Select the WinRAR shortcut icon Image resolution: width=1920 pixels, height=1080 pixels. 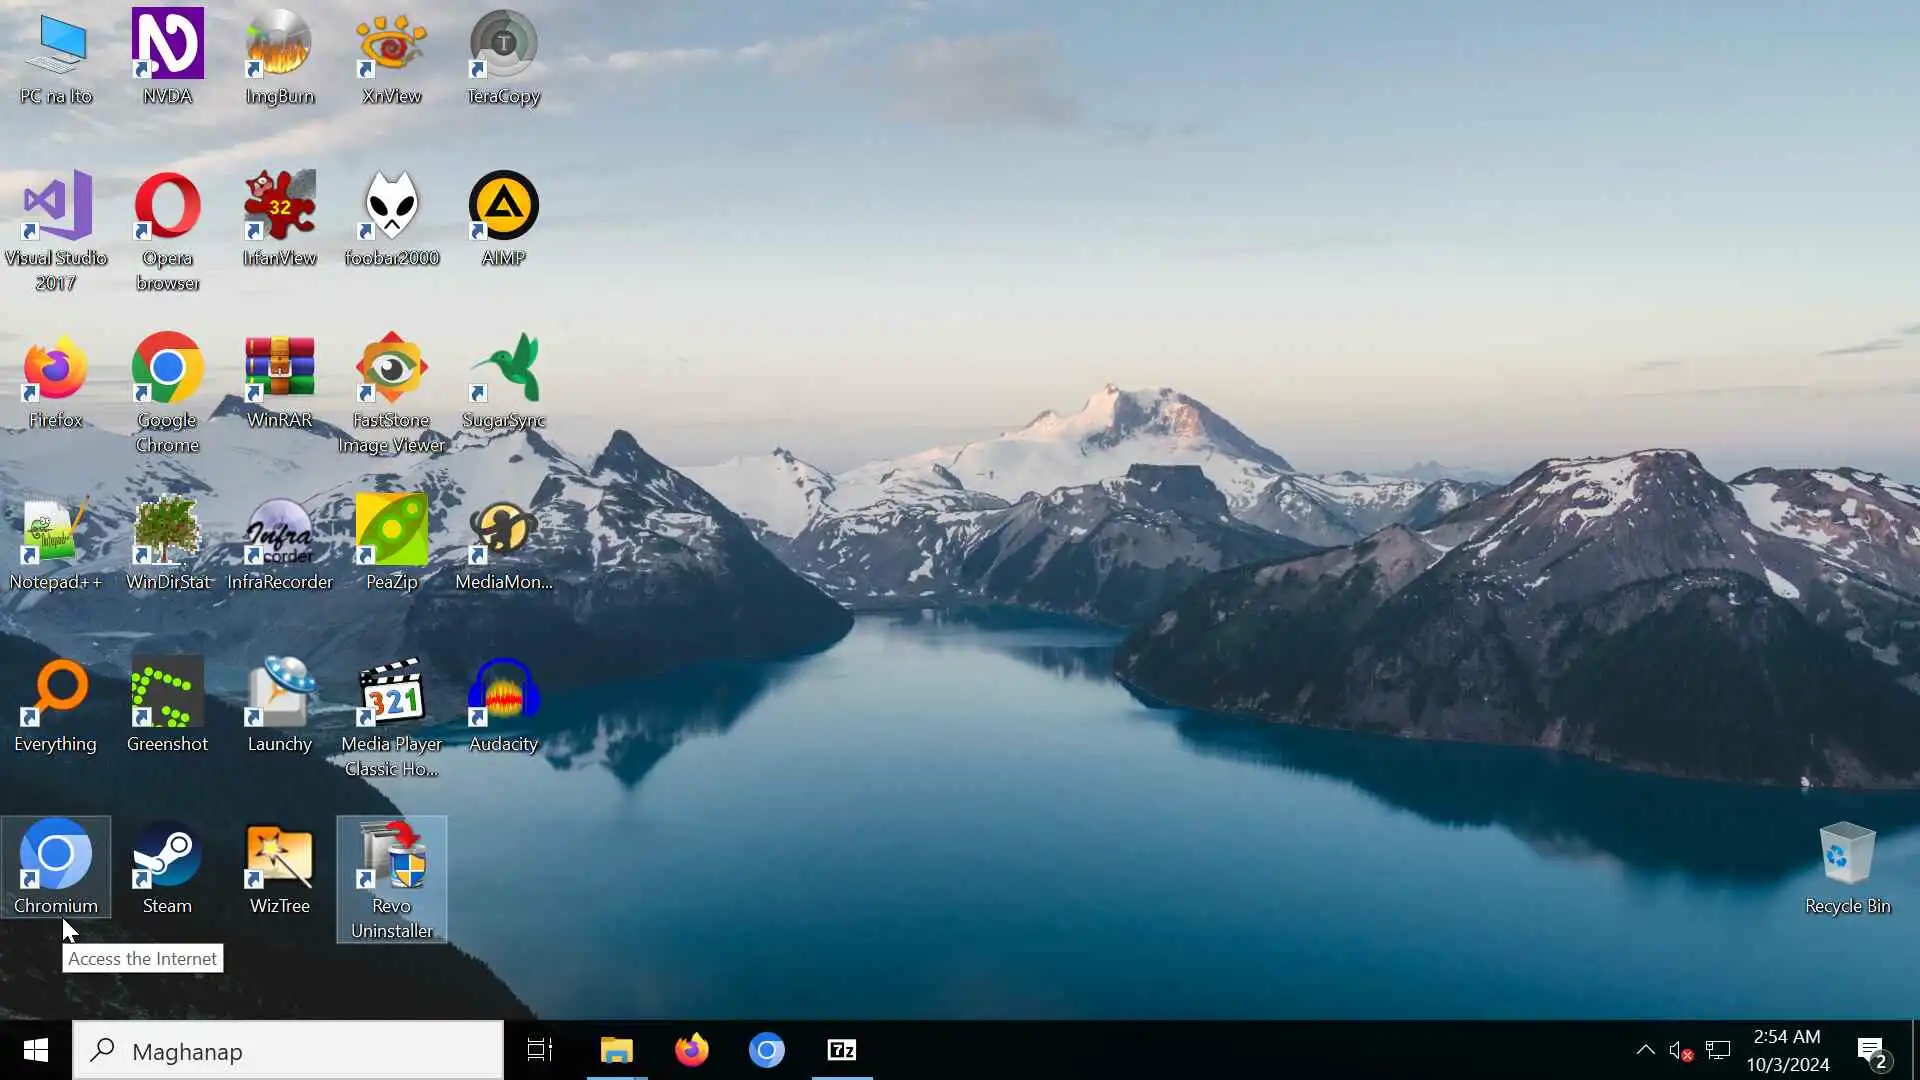pyautogui.click(x=279, y=369)
